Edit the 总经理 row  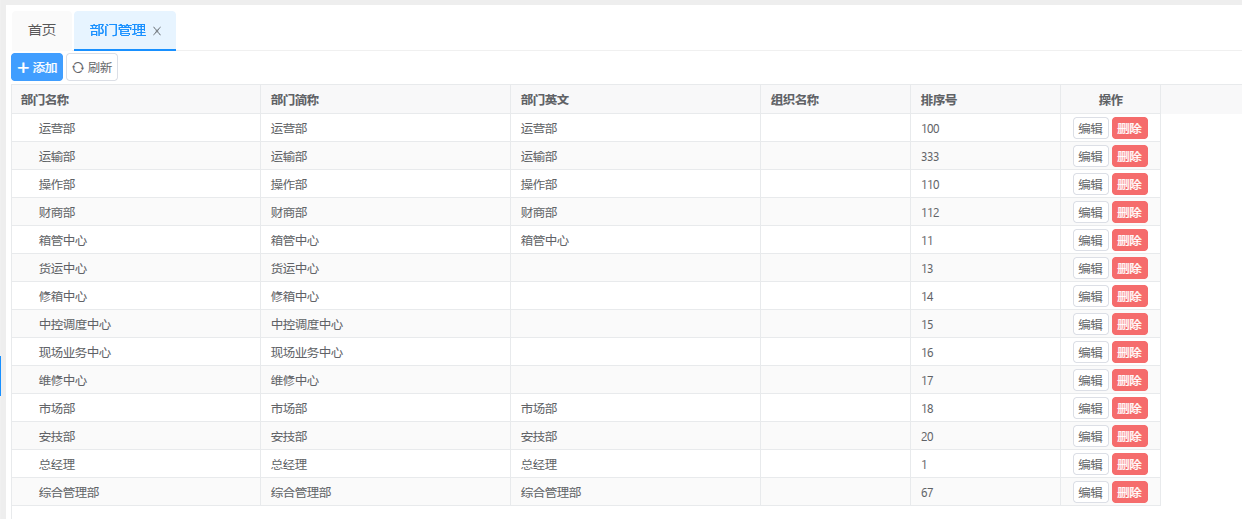point(1090,464)
